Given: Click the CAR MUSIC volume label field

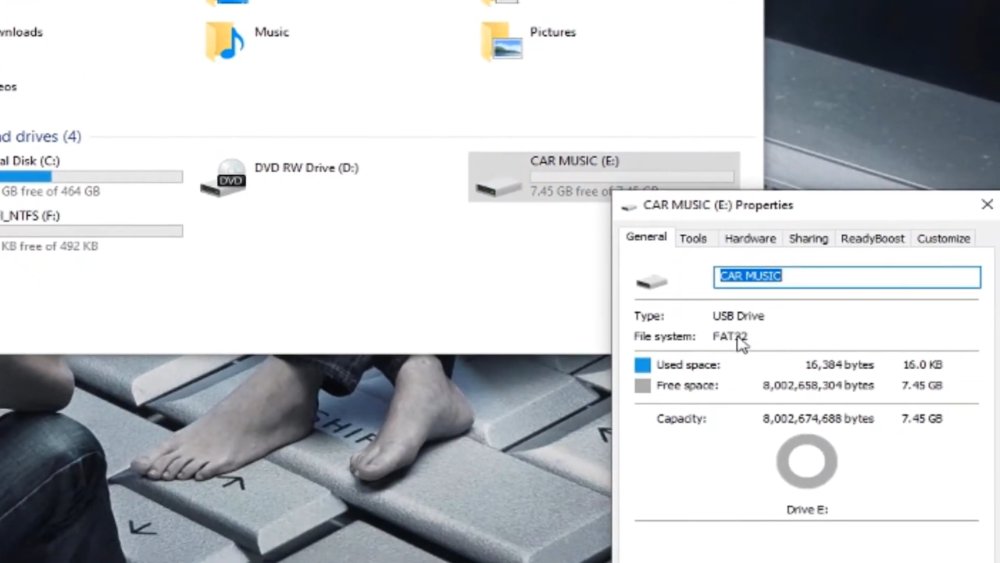Looking at the screenshot, I should click(847, 277).
